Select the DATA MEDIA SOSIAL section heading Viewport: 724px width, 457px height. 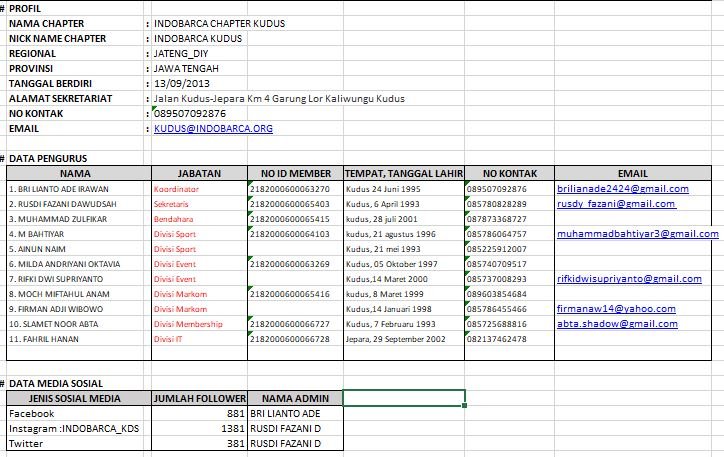pyautogui.click(x=56, y=383)
